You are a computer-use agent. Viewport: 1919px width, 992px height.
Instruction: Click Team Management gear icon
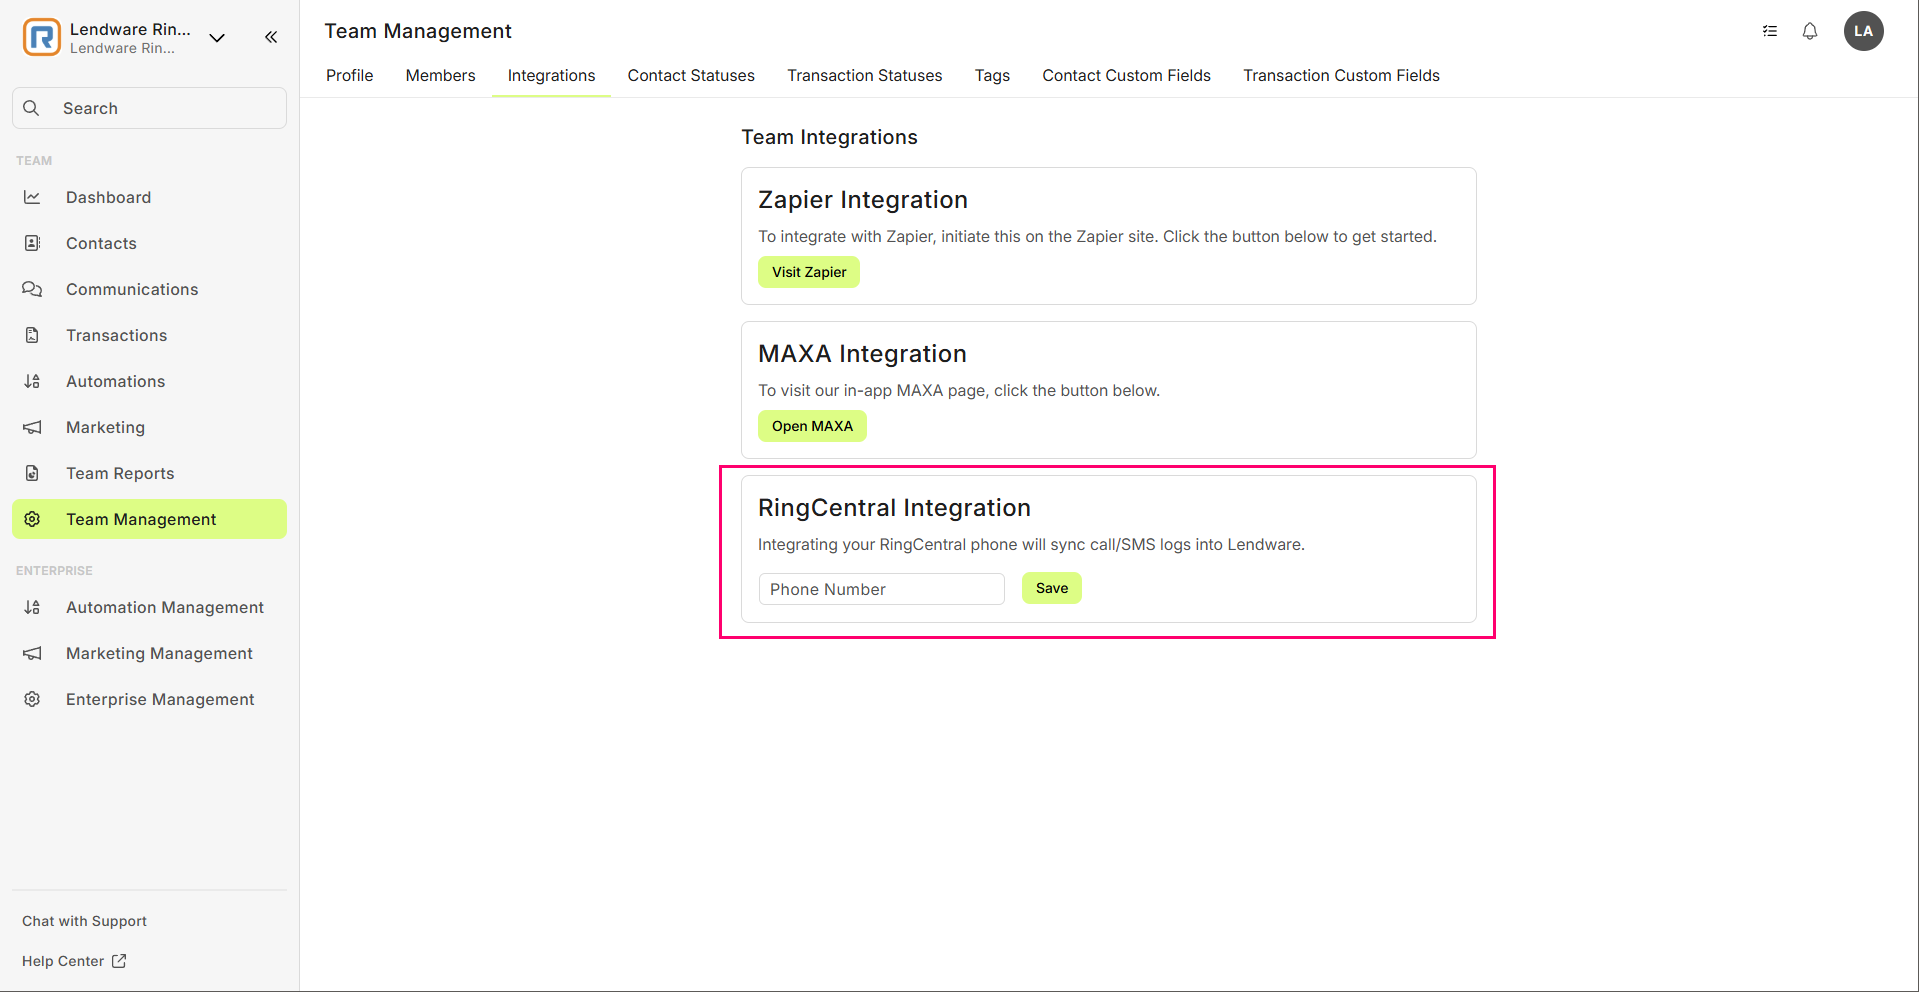[x=32, y=519]
